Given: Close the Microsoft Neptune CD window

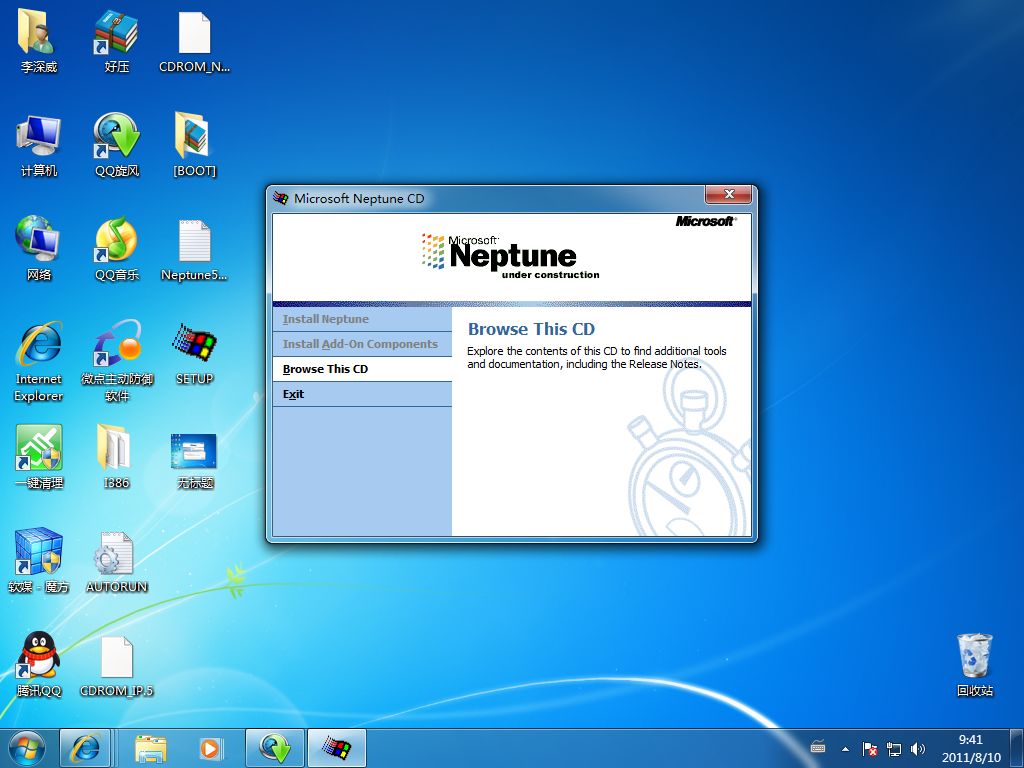Looking at the screenshot, I should [728, 195].
